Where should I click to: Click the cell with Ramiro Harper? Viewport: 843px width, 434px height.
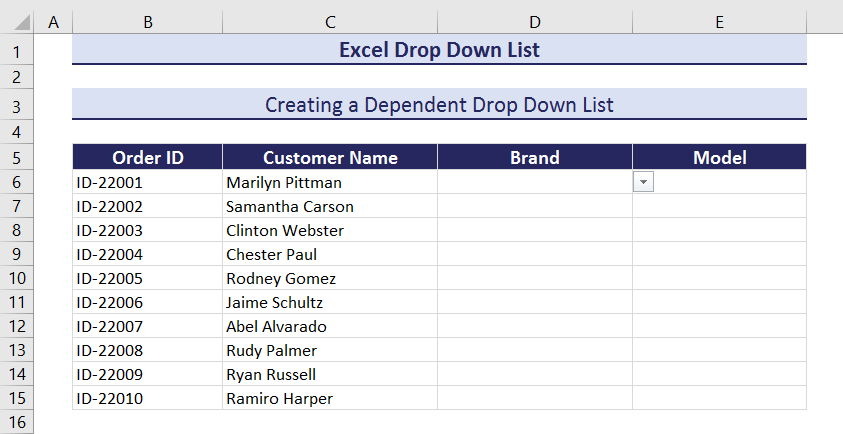coord(329,398)
